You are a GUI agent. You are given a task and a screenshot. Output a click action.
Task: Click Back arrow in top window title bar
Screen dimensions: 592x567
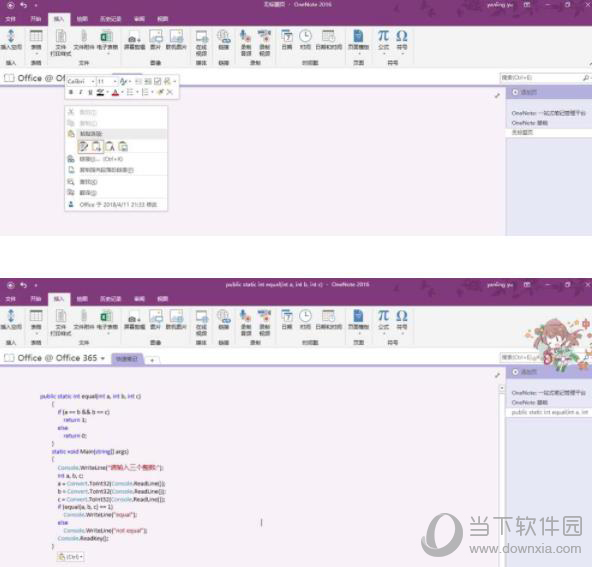(x=11, y=5)
